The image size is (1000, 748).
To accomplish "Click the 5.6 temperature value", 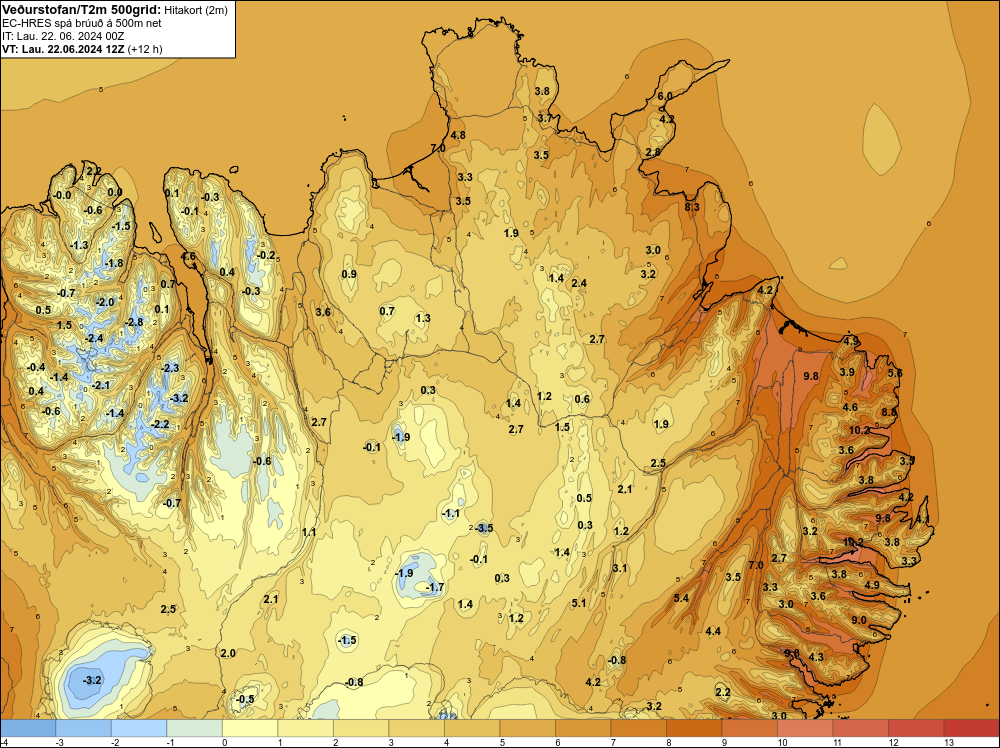I will [x=895, y=373].
